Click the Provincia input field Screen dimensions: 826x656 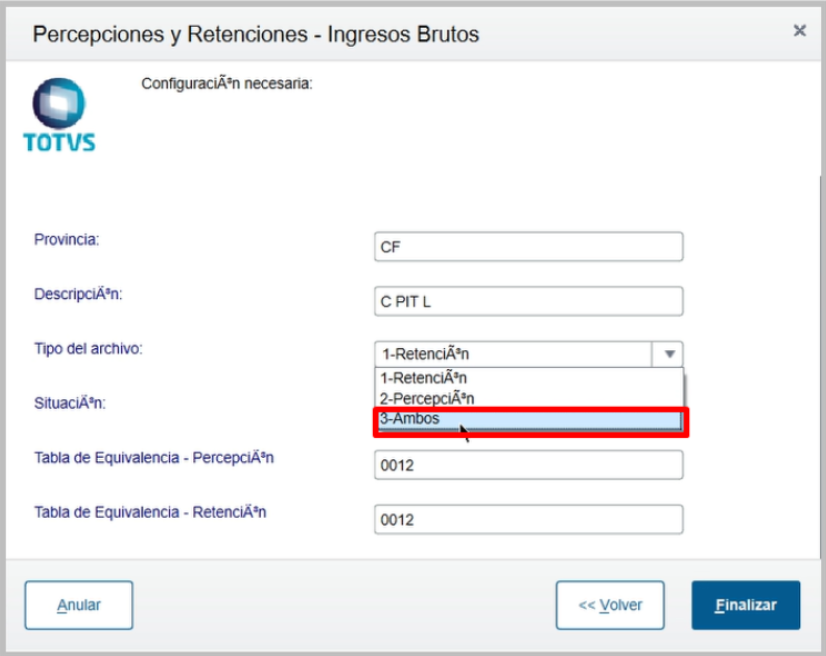coord(528,246)
